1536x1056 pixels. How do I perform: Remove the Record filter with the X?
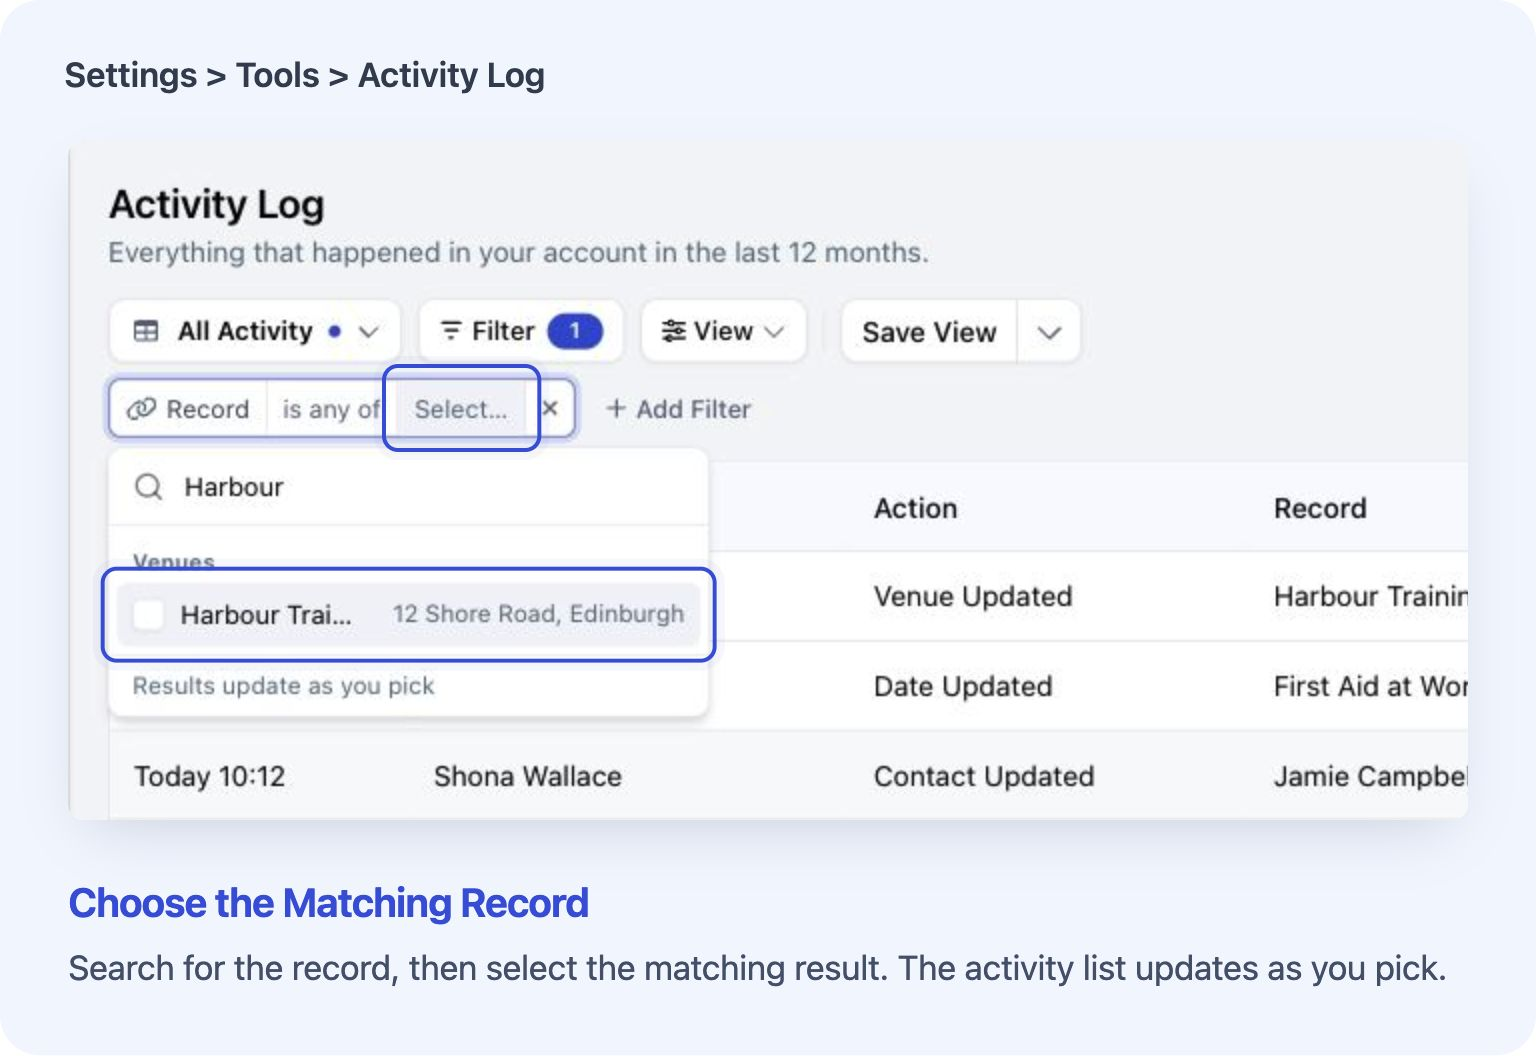550,408
